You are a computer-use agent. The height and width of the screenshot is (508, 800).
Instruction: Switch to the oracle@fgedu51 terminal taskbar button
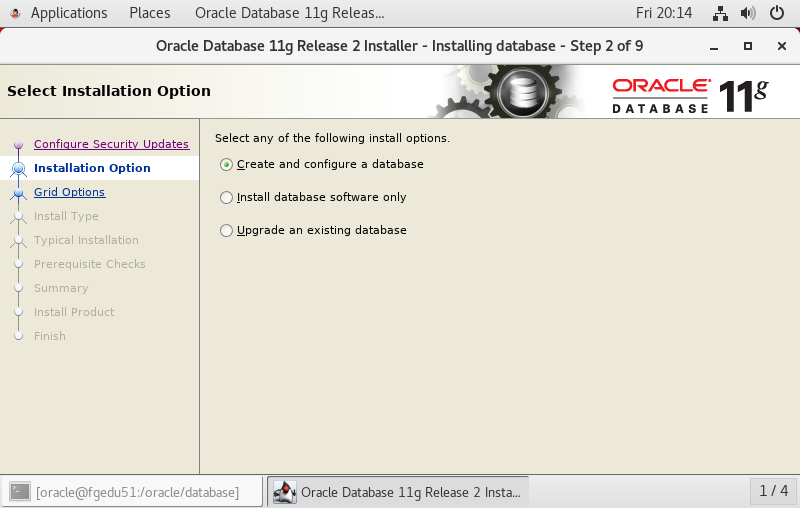tap(132, 492)
